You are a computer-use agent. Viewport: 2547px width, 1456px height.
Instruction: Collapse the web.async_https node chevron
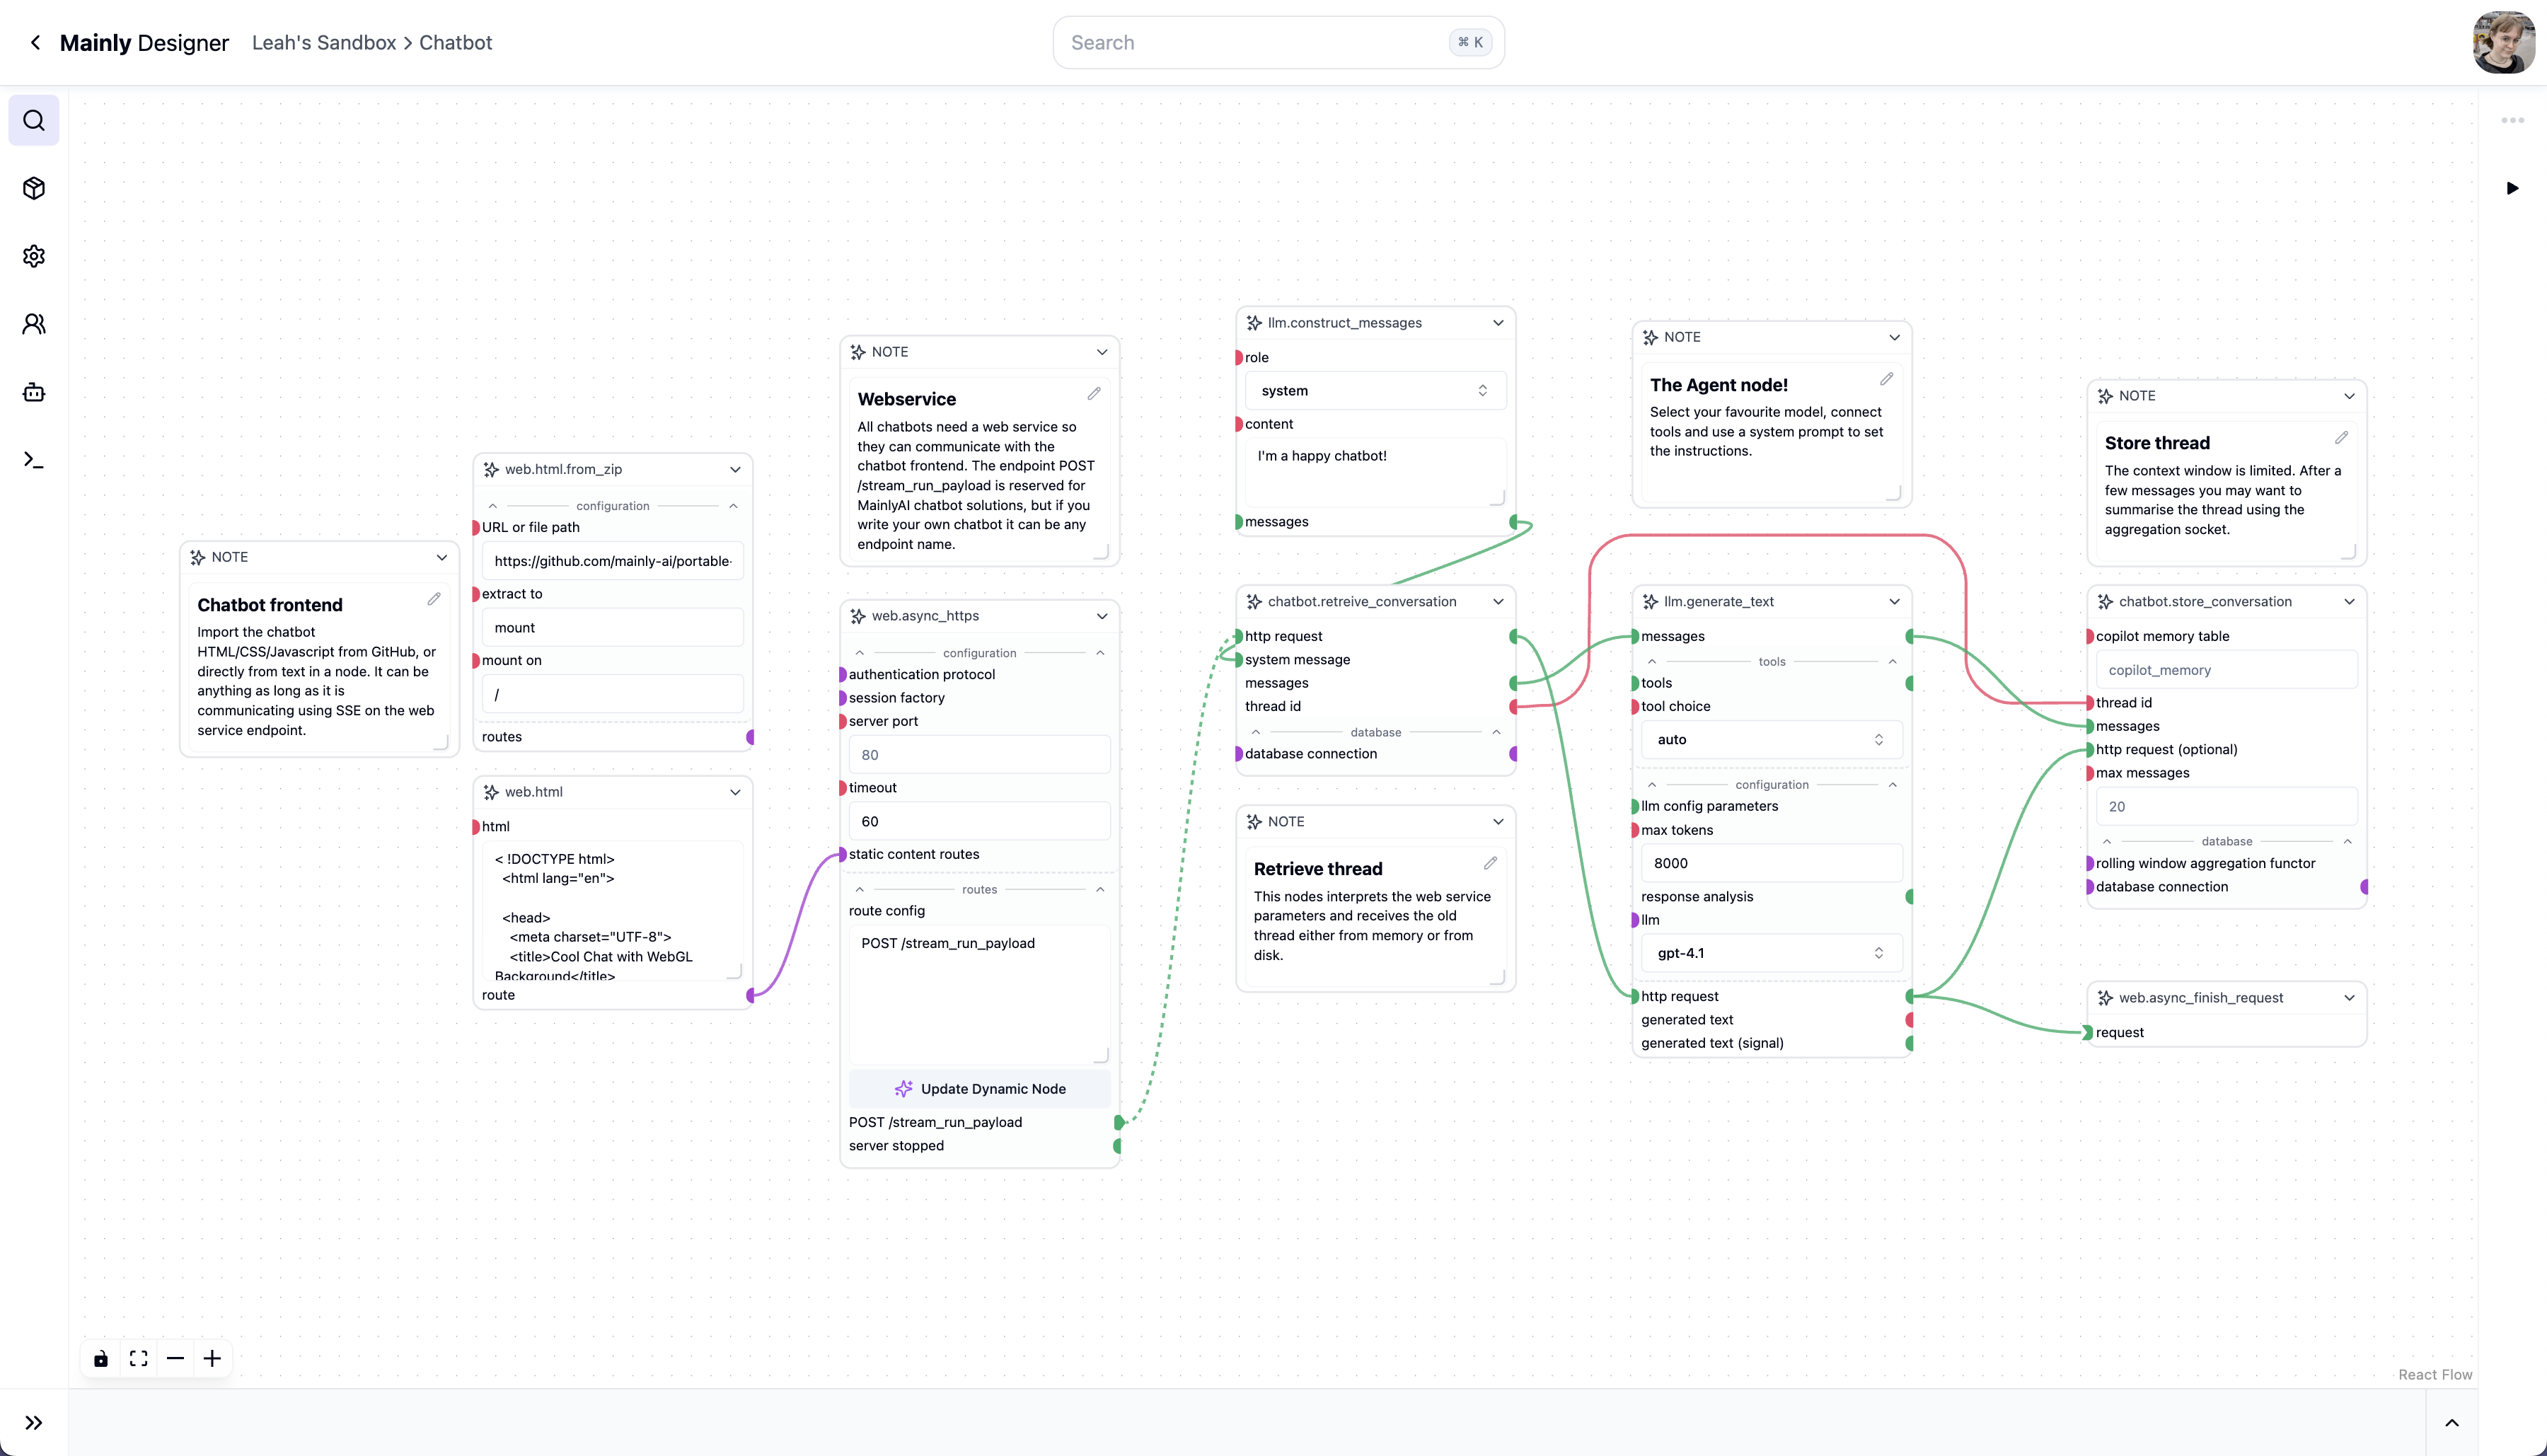[x=1101, y=616]
